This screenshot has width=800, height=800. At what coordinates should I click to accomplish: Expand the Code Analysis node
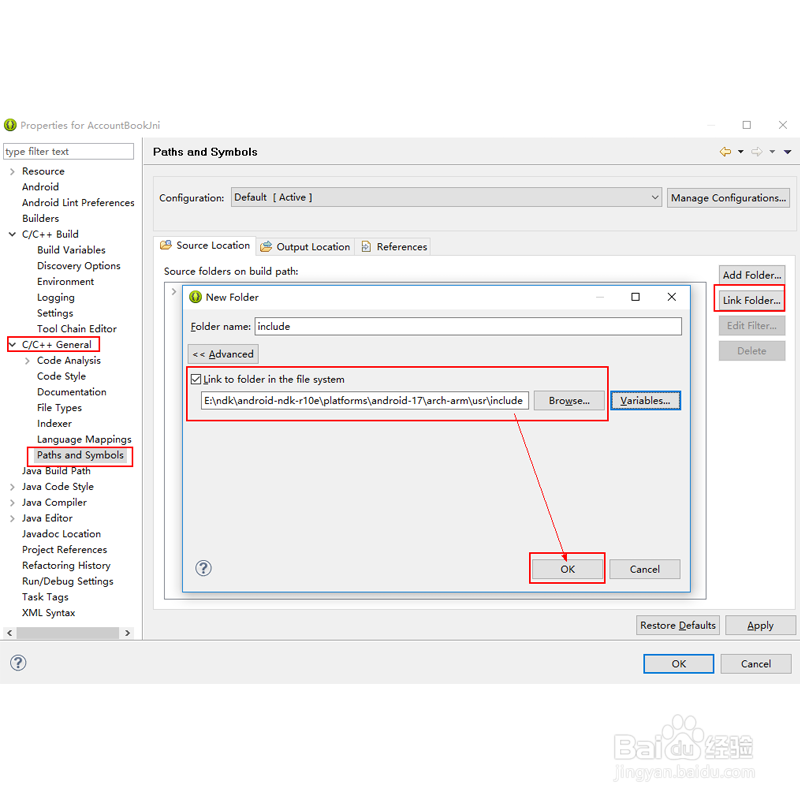click(x=28, y=361)
